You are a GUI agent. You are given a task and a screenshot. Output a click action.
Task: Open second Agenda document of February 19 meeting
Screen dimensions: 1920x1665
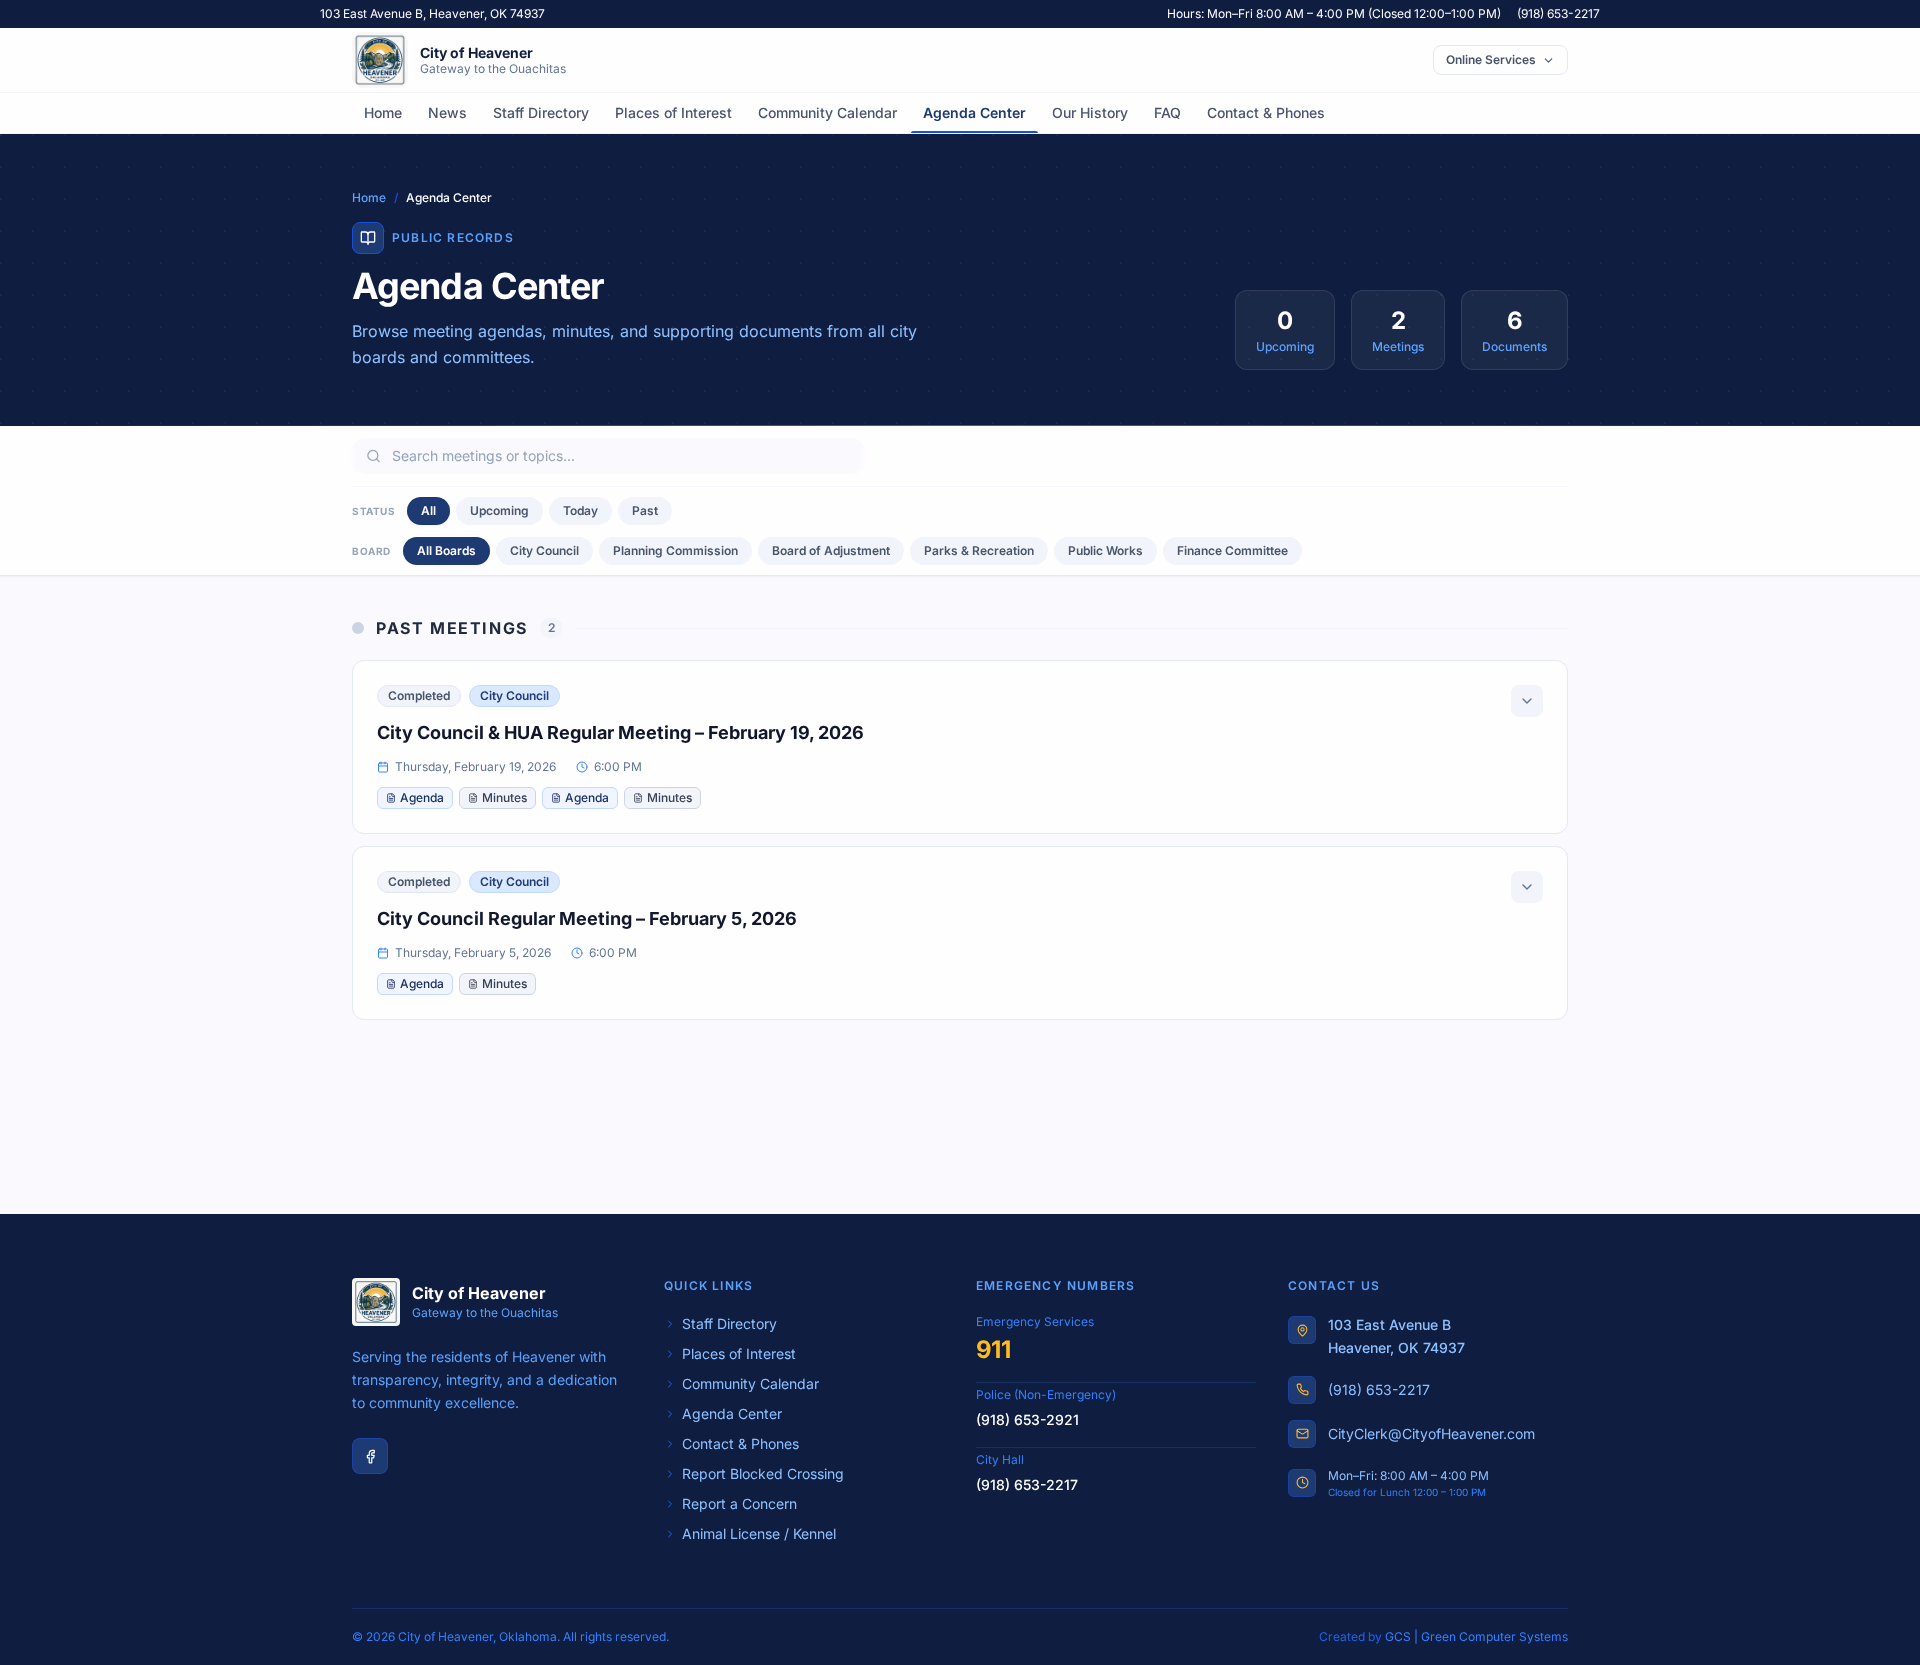click(x=580, y=798)
